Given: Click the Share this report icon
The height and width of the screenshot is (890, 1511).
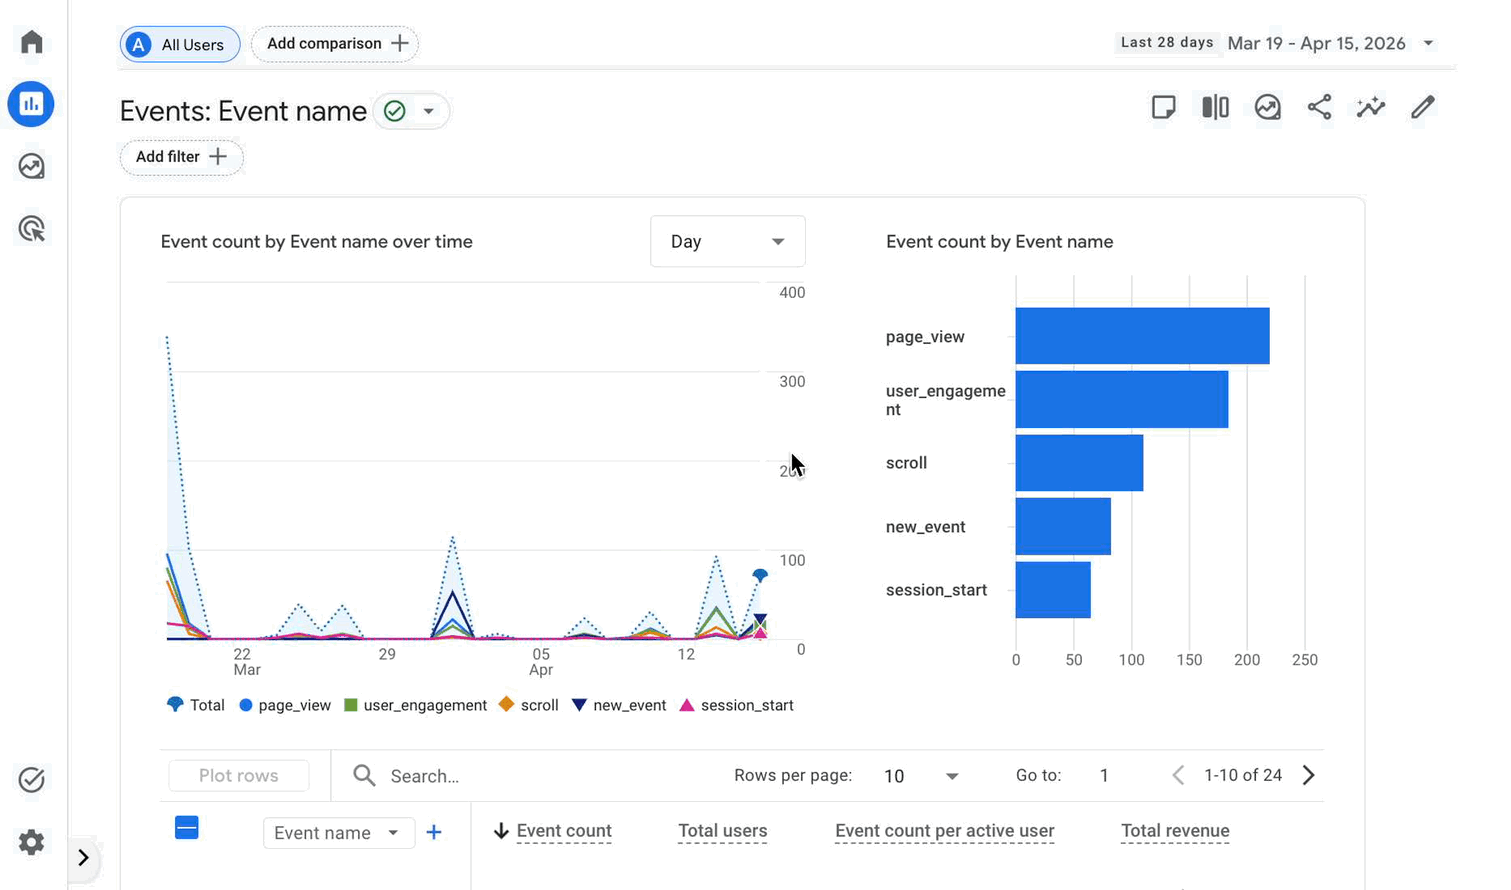Looking at the screenshot, I should (x=1319, y=107).
